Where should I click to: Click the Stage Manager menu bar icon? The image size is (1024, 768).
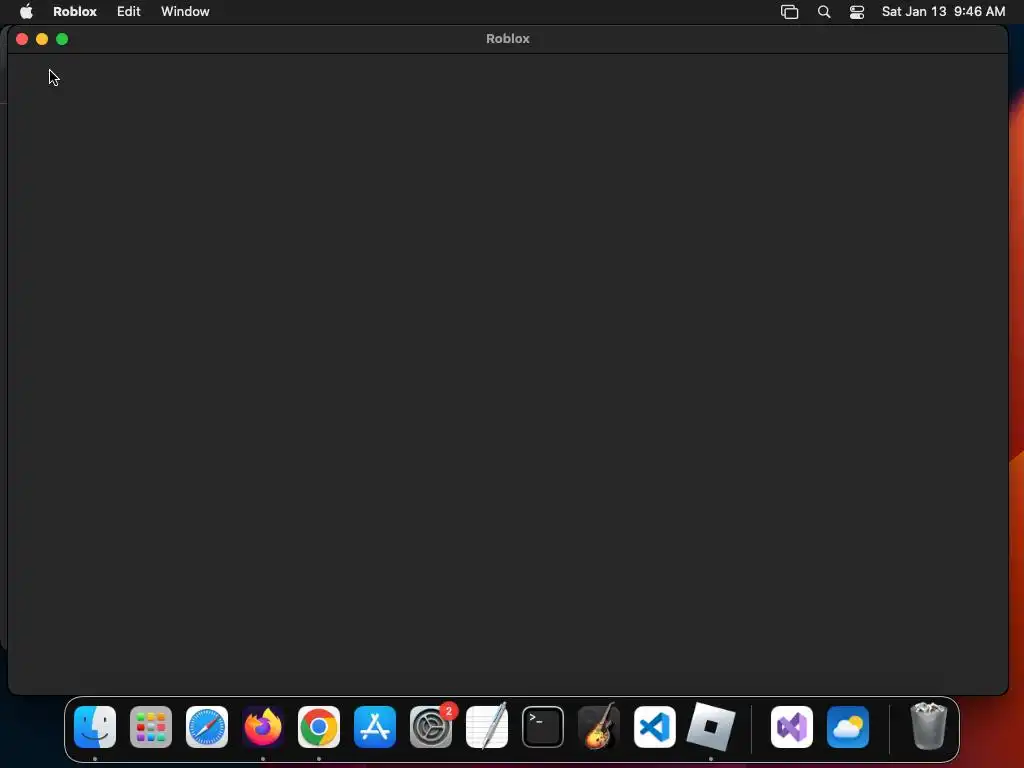tap(790, 12)
